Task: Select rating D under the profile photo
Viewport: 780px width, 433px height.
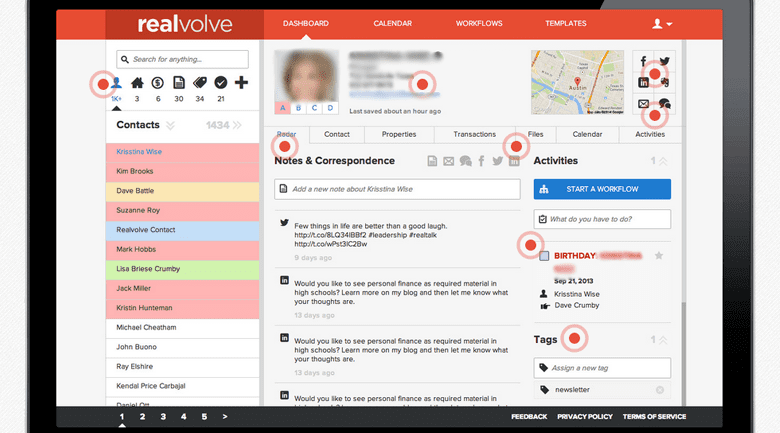Action: [330, 108]
